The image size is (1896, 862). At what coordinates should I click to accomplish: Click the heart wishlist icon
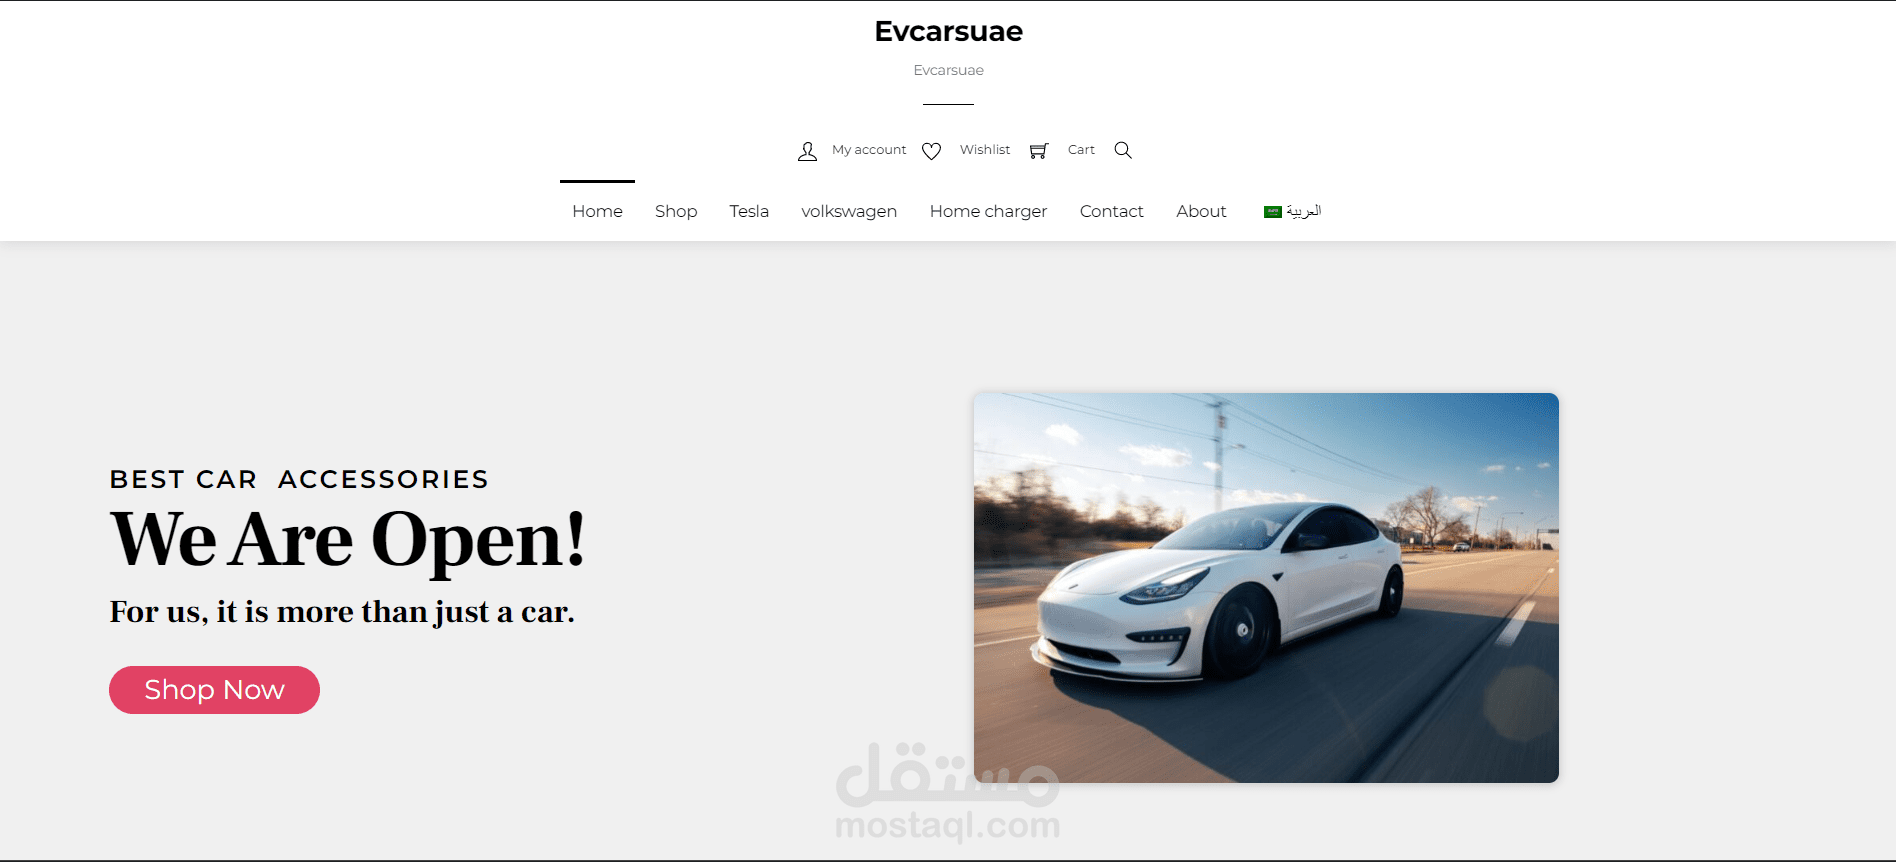point(931,151)
